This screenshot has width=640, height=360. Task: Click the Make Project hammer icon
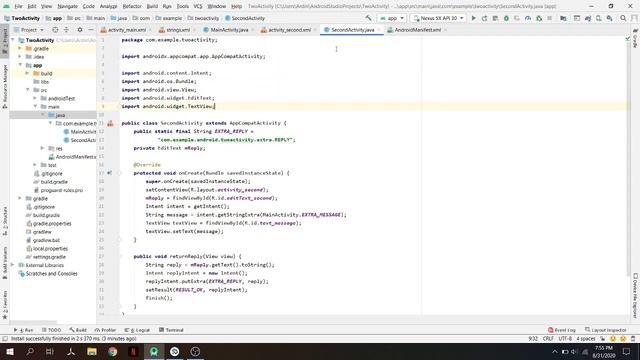[369, 18]
